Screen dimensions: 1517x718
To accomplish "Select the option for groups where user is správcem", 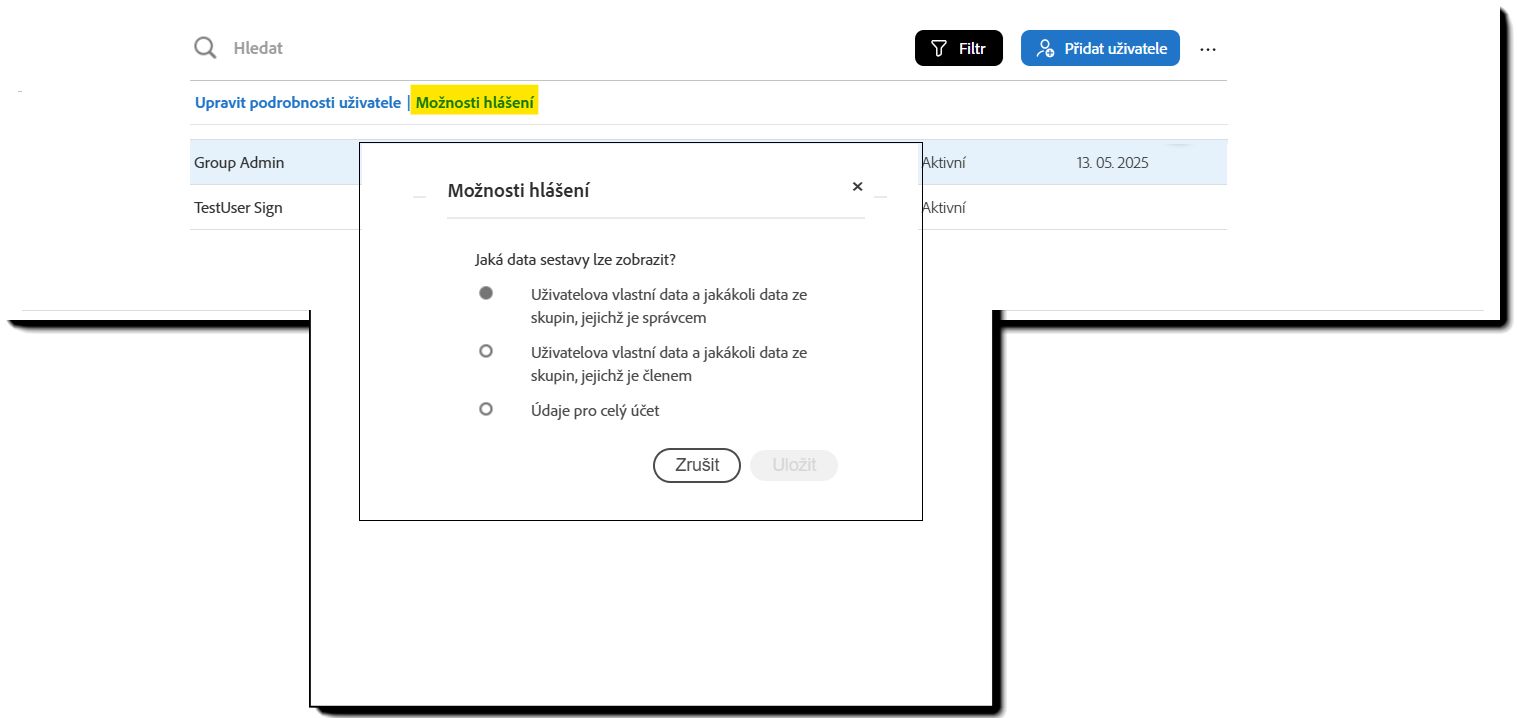I will pyautogui.click(x=486, y=293).
